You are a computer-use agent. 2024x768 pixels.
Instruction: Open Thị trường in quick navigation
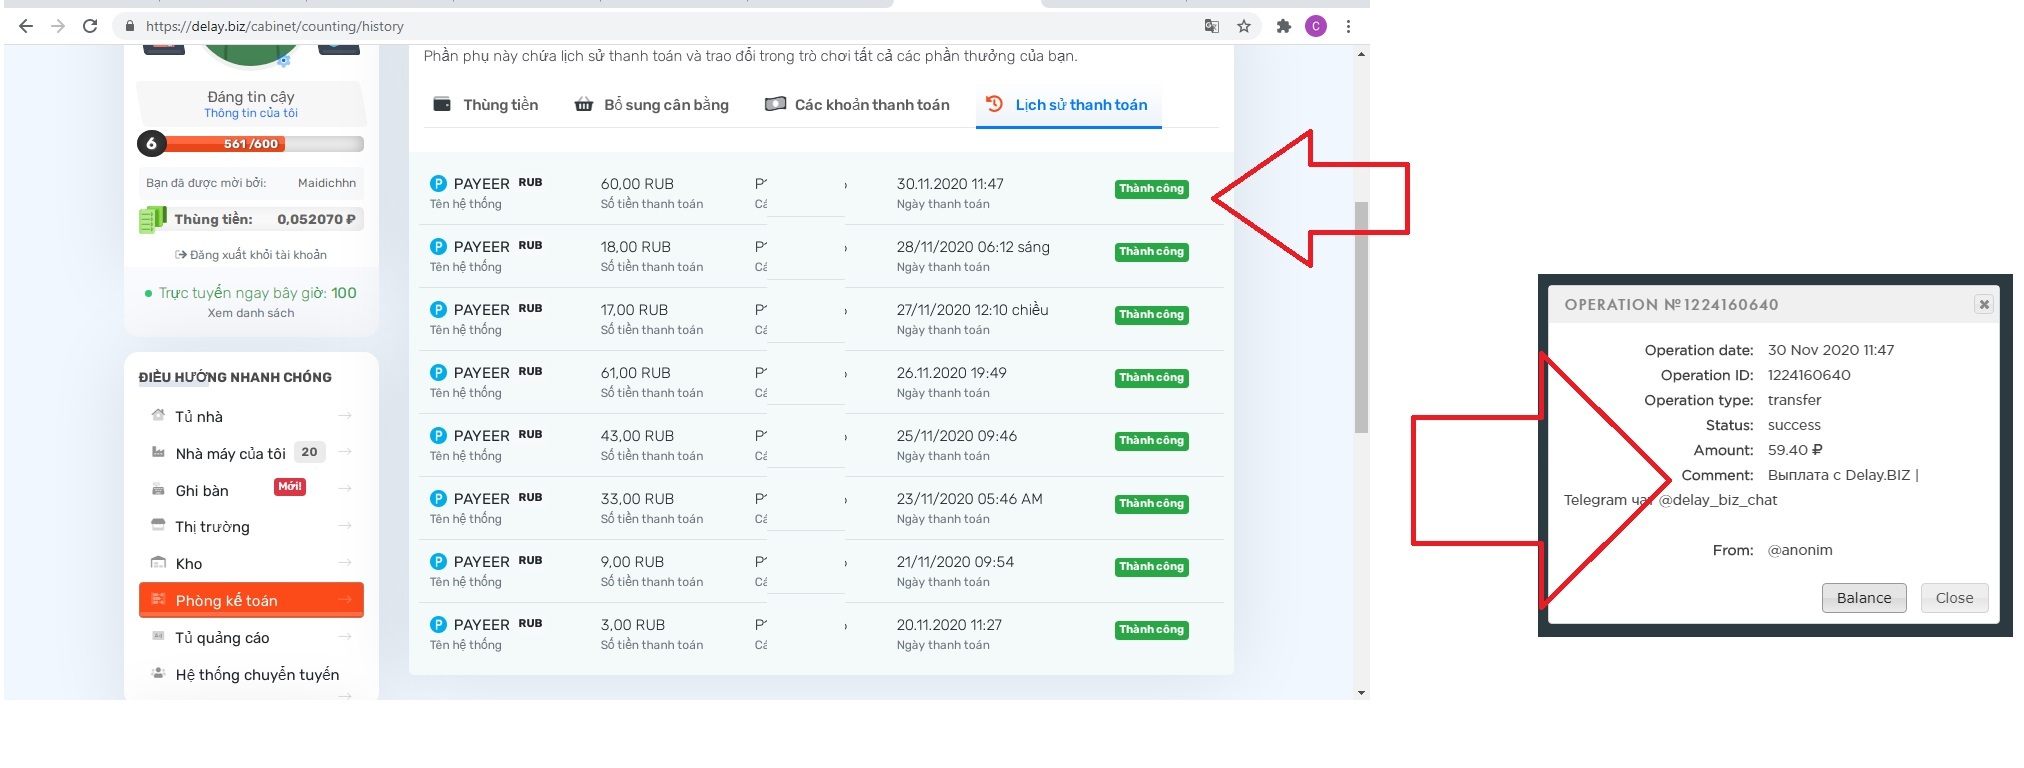pyautogui.click(x=212, y=527)
